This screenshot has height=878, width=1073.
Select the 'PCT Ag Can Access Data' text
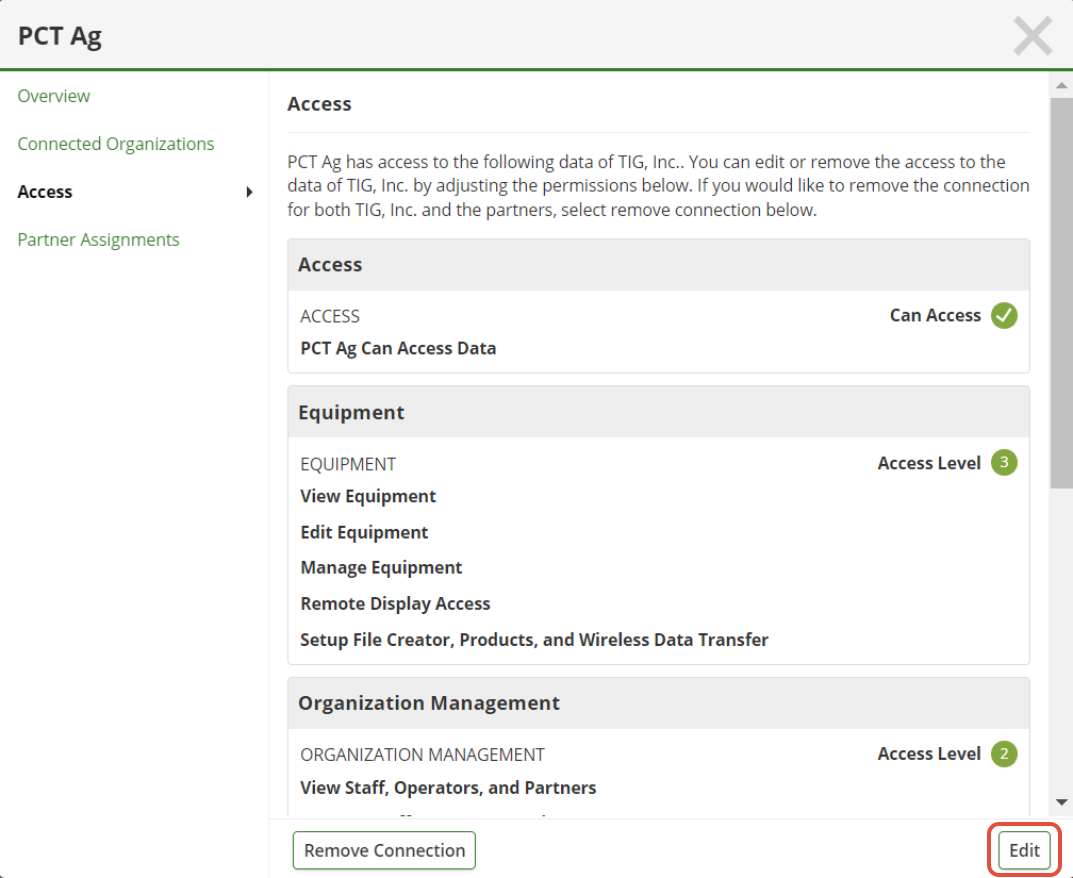[398, 348]
